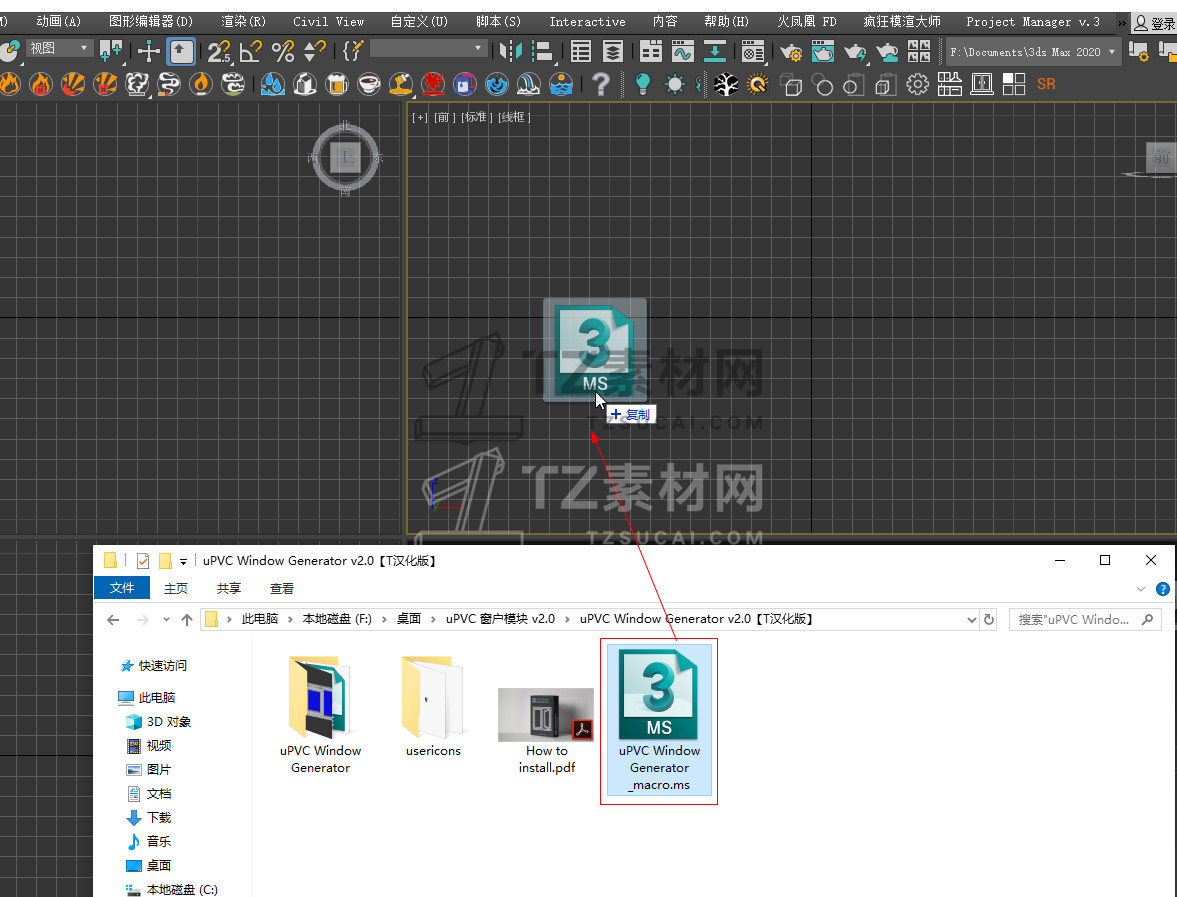Click the gear settings toolbar icon
Screen dimensions: 1177x897
[917, 84]
